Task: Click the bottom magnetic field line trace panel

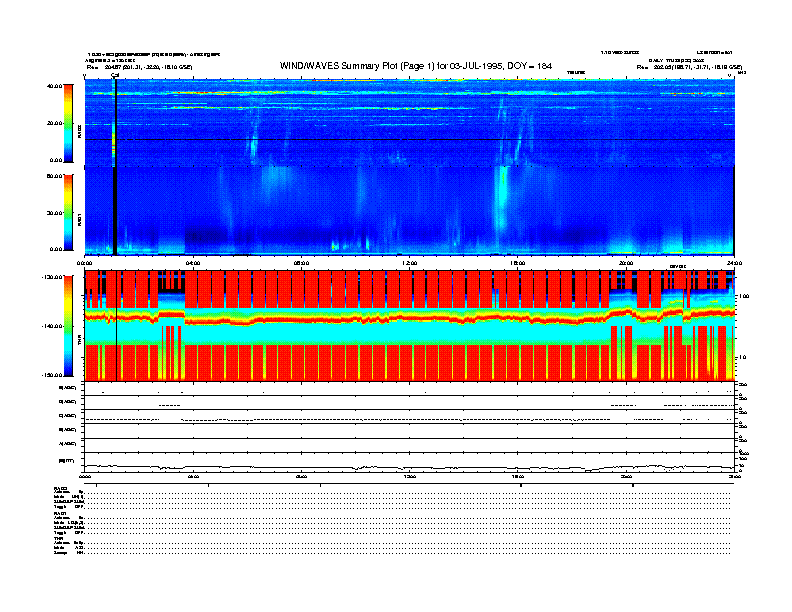Action: [410, 463]
